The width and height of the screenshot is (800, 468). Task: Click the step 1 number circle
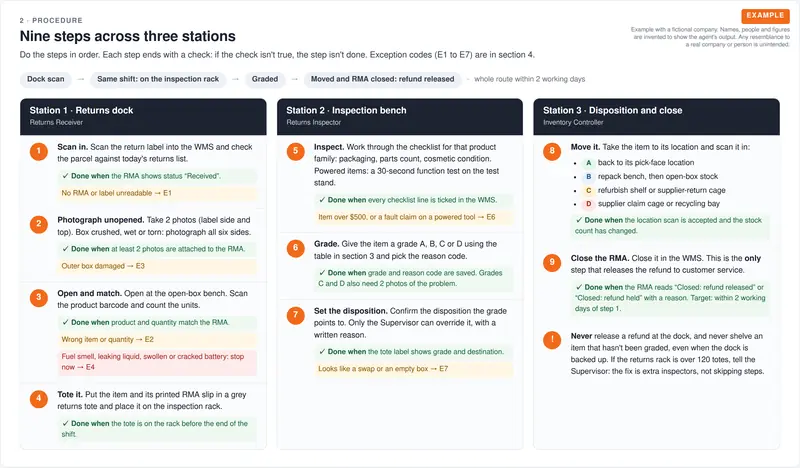[x=39, y=152]
